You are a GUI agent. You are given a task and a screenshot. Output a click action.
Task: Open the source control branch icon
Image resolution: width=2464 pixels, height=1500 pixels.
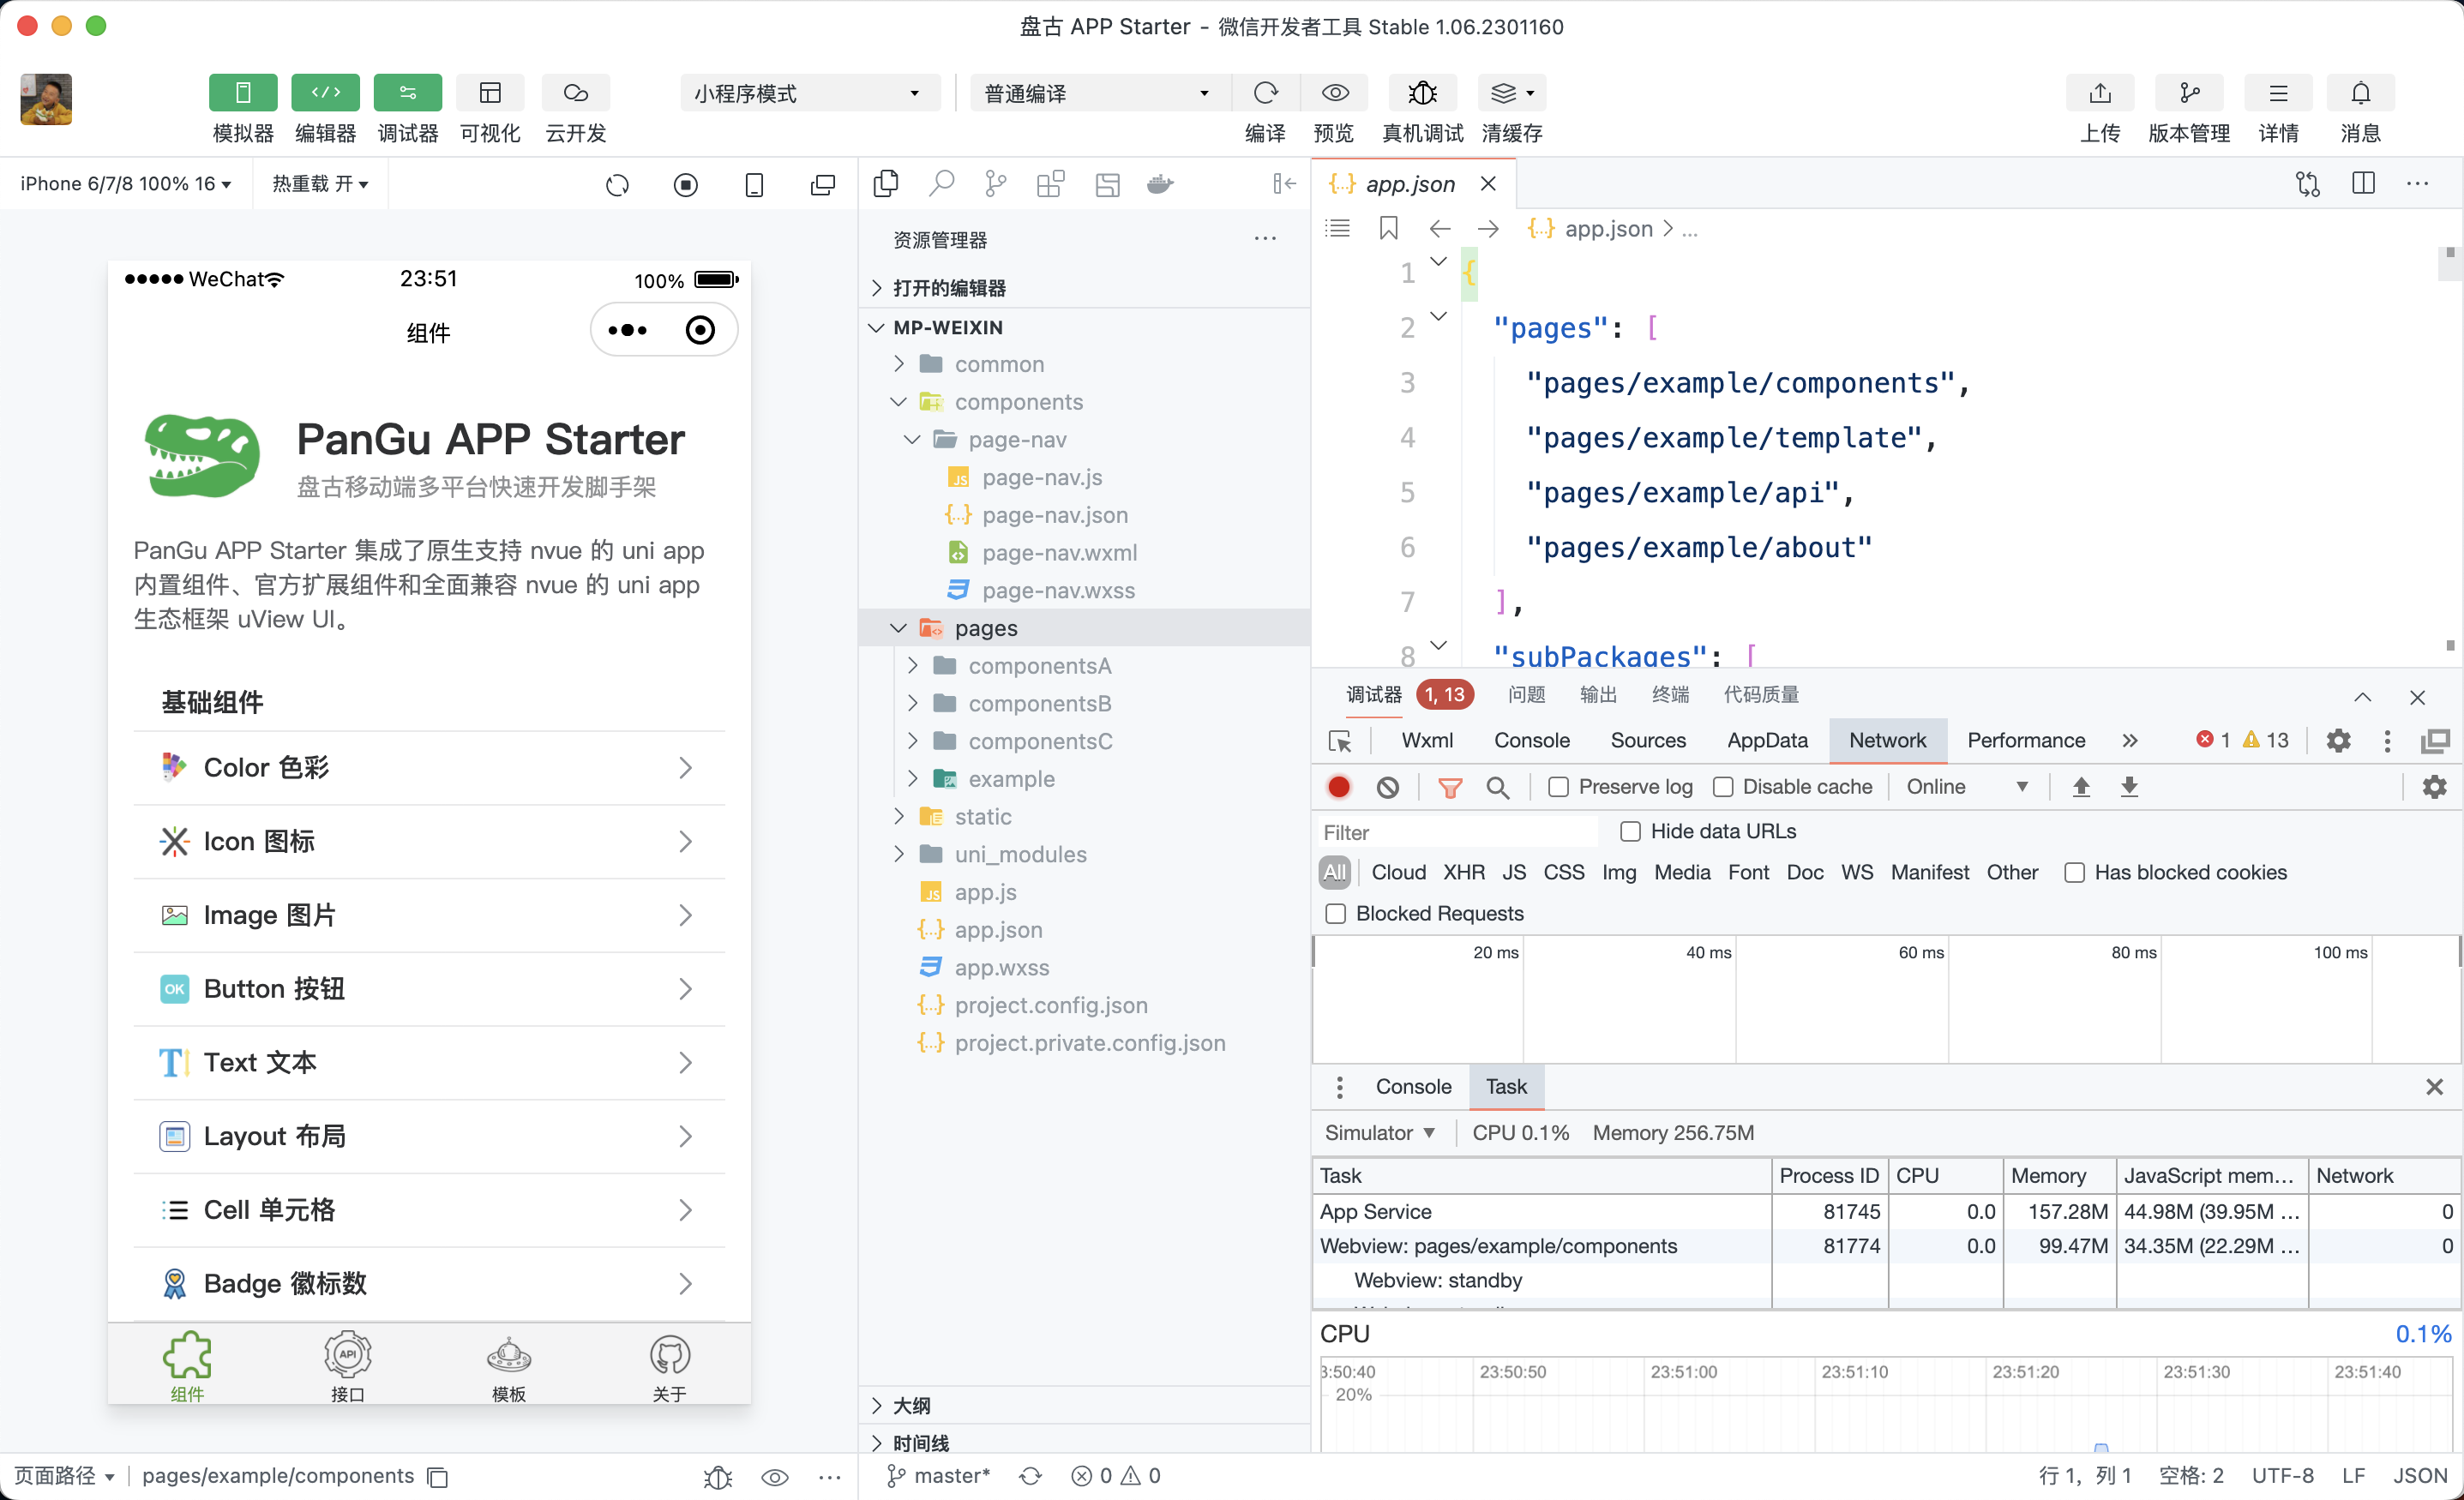click(996, 184)
